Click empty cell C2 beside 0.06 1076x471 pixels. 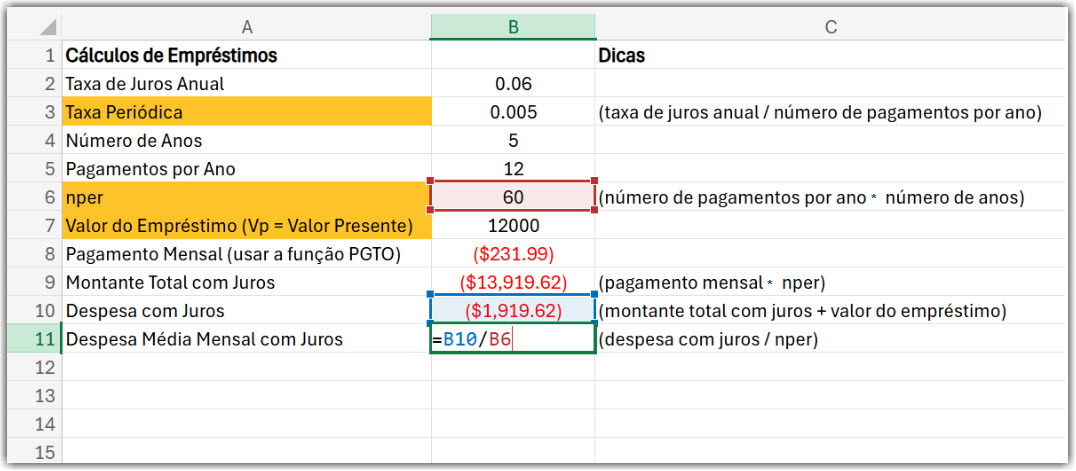[830, 84]
